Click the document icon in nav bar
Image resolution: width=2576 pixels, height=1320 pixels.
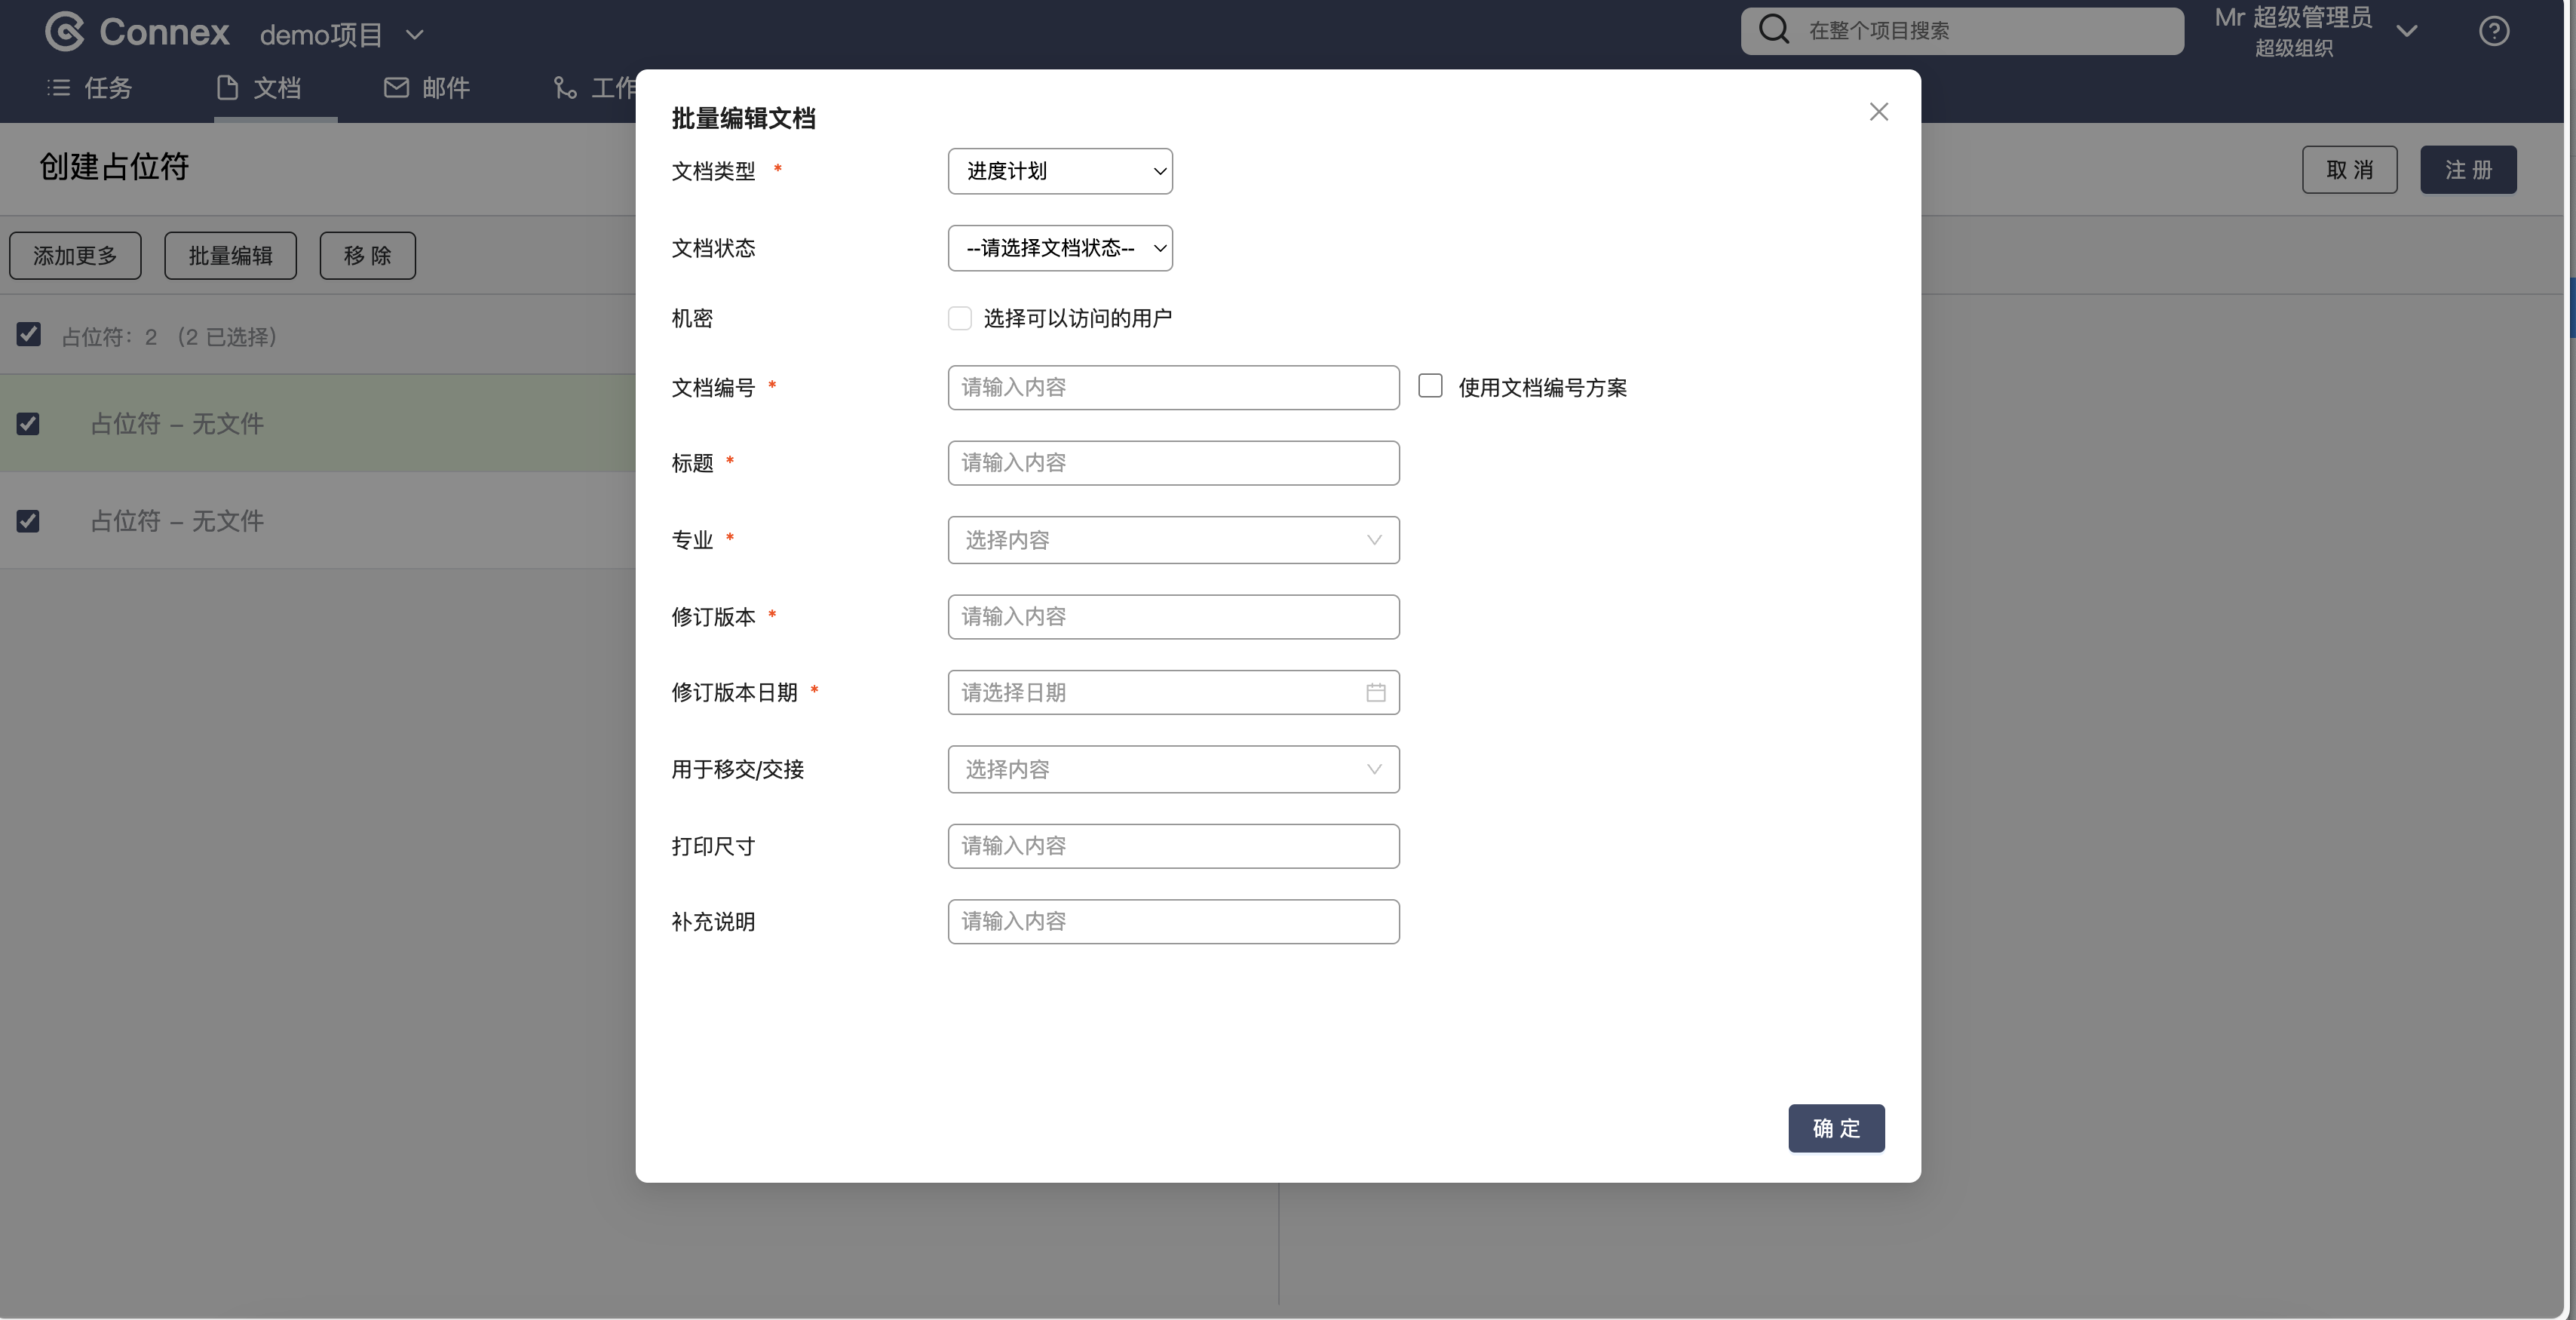(x=227, y=88)
